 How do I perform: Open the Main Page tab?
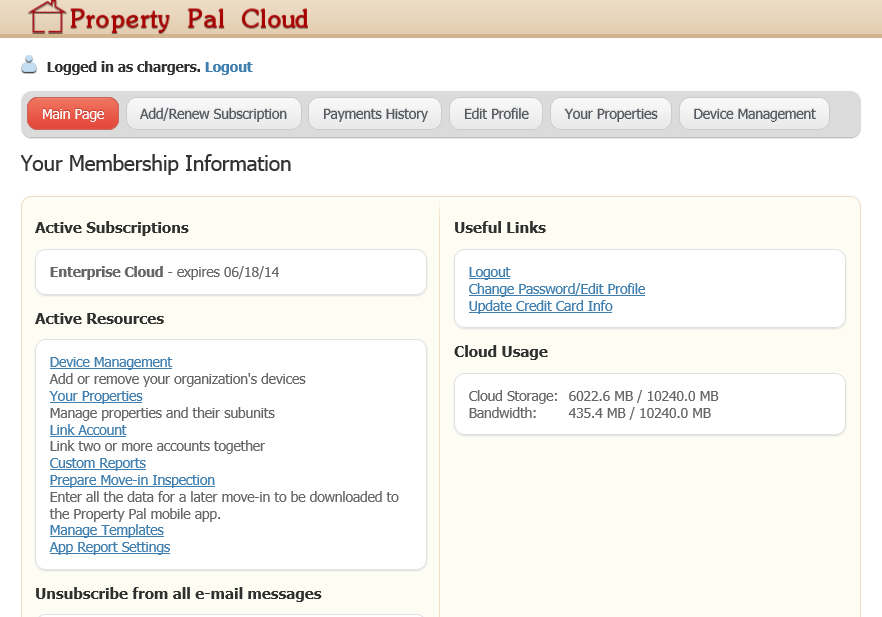tap(73, 114)
